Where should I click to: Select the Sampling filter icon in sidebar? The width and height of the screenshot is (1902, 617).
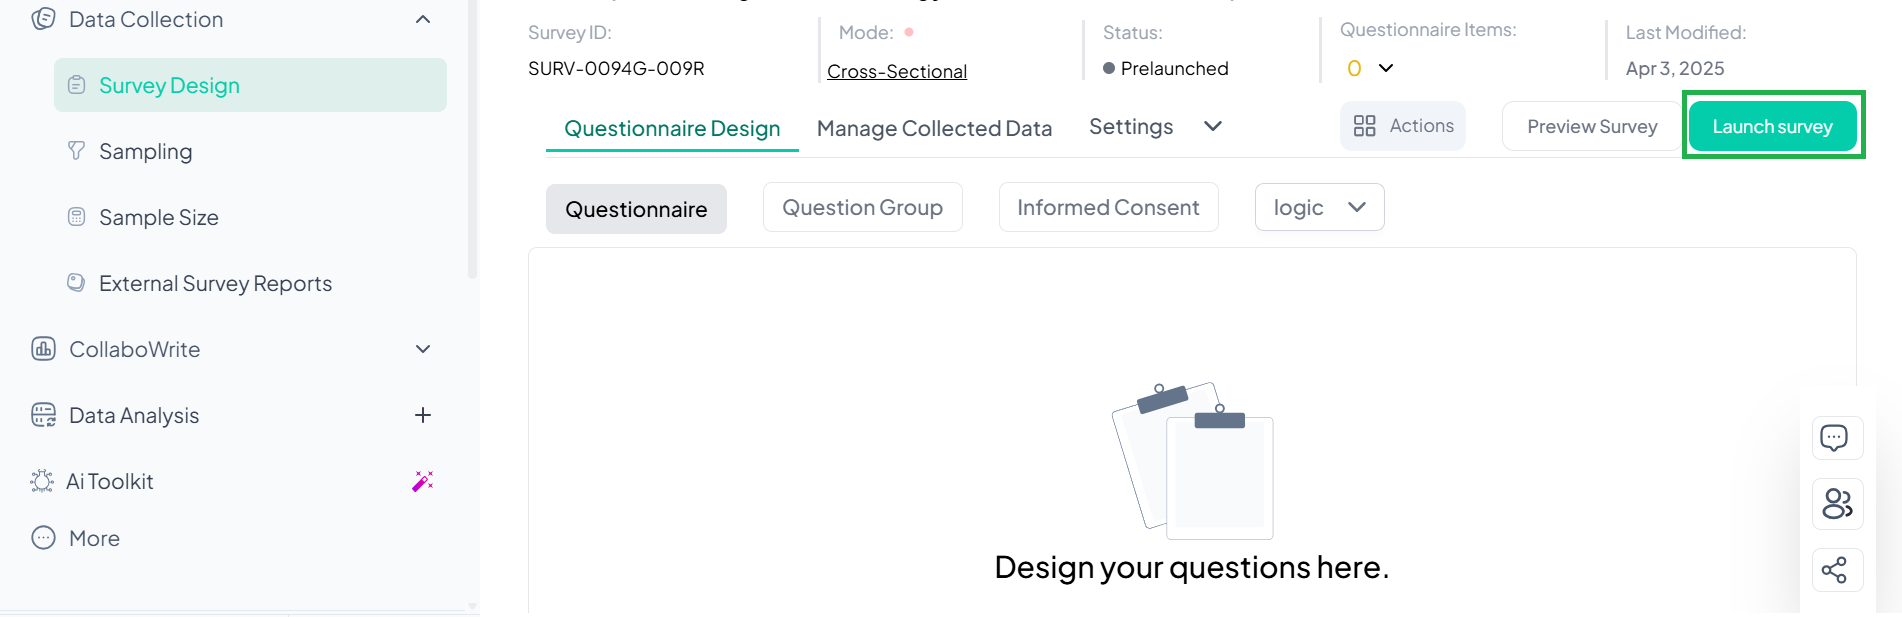[76, 150]
